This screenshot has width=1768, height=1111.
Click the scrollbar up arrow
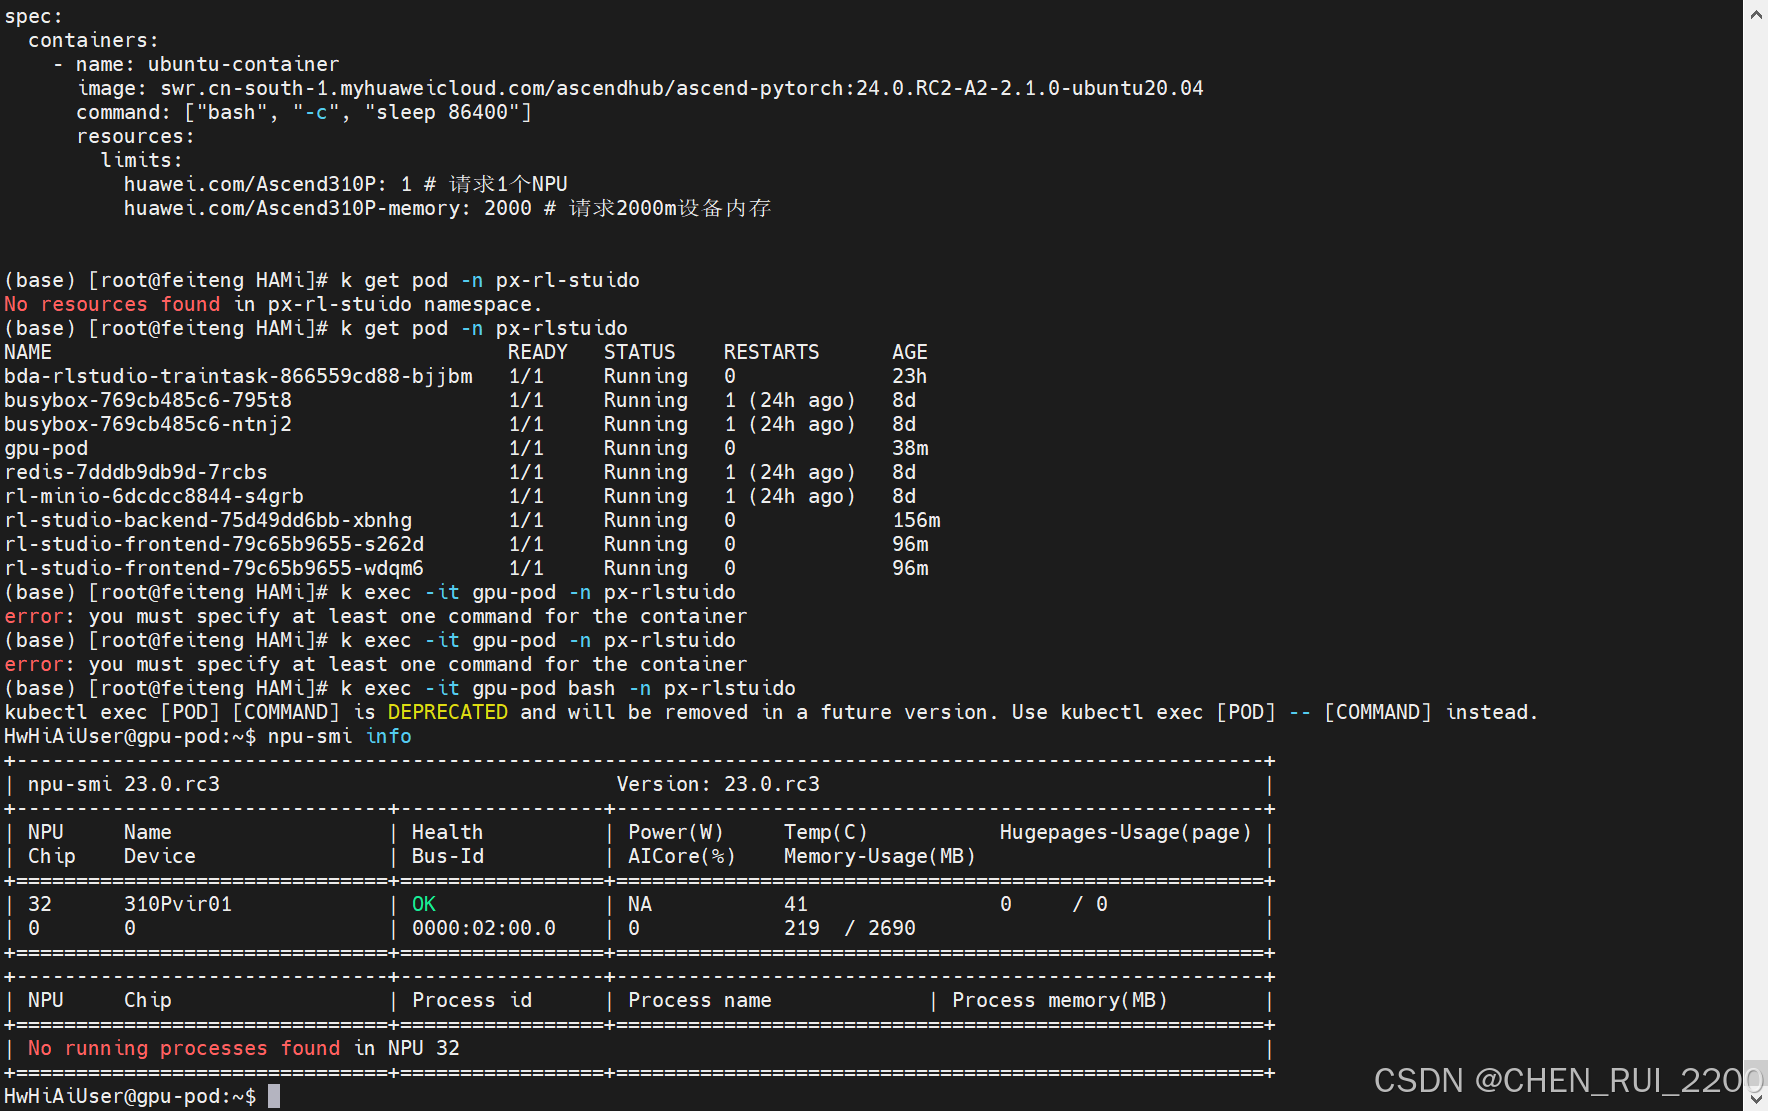[1756, 14]
